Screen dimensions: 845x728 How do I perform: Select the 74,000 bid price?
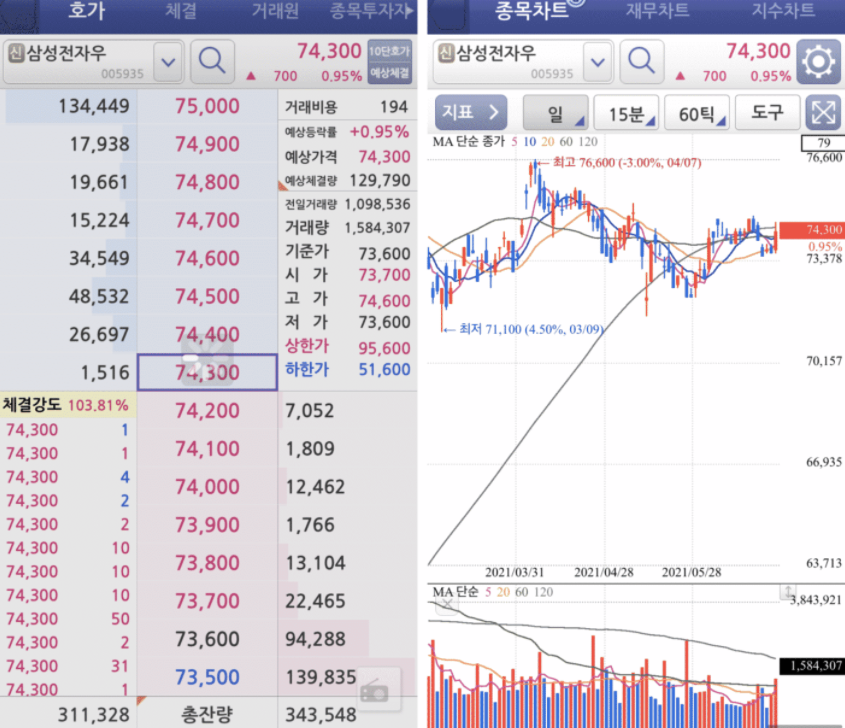(x=207, y=487)
